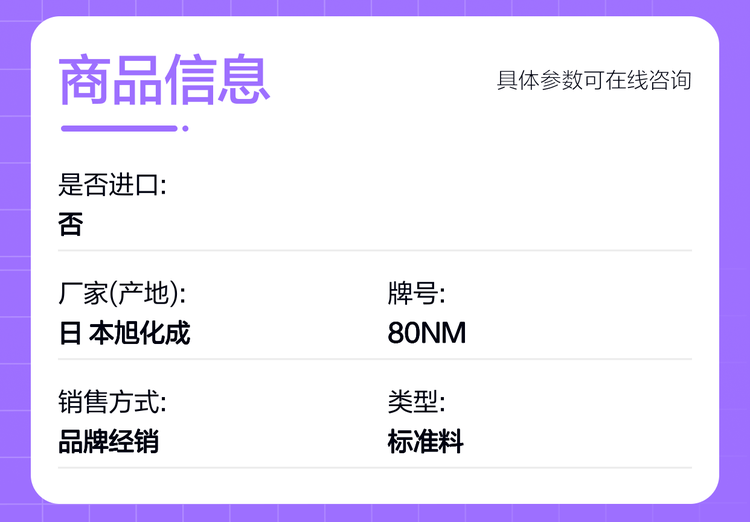
Task: Click the manufacturer value 日 本旭化成
Action: 125,333
